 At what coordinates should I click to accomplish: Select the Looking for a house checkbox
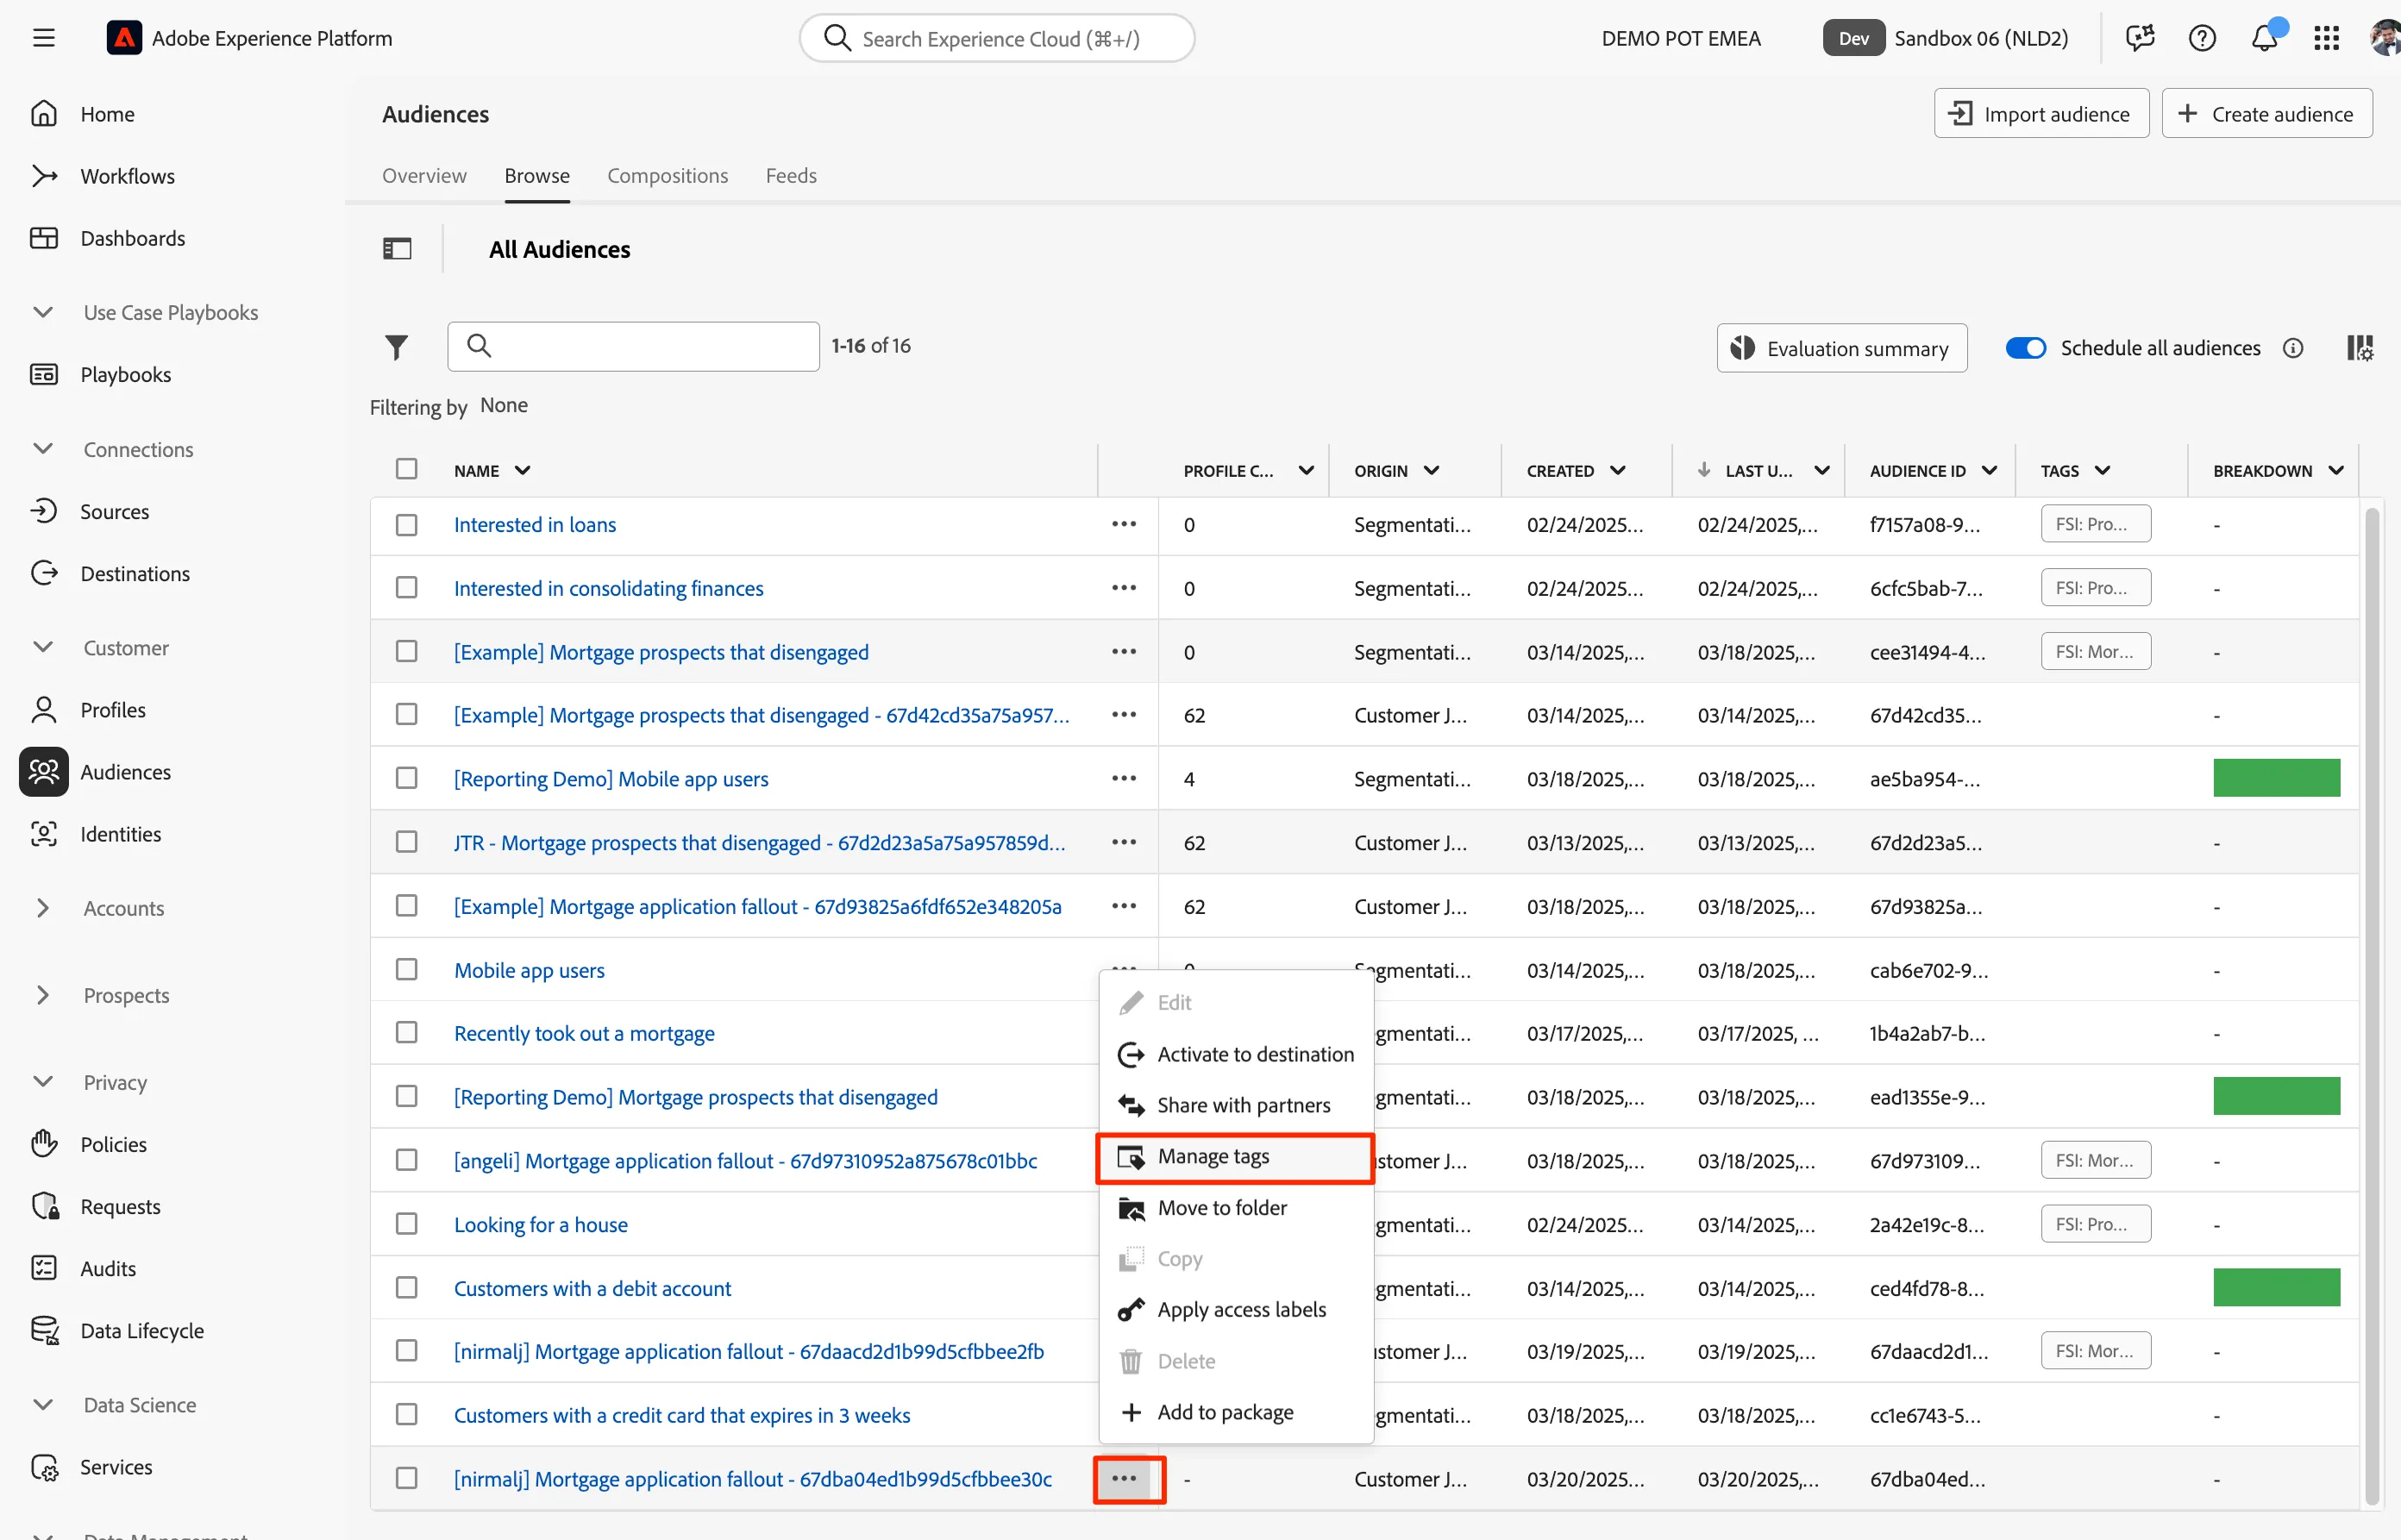click(x=406, y=1224)
